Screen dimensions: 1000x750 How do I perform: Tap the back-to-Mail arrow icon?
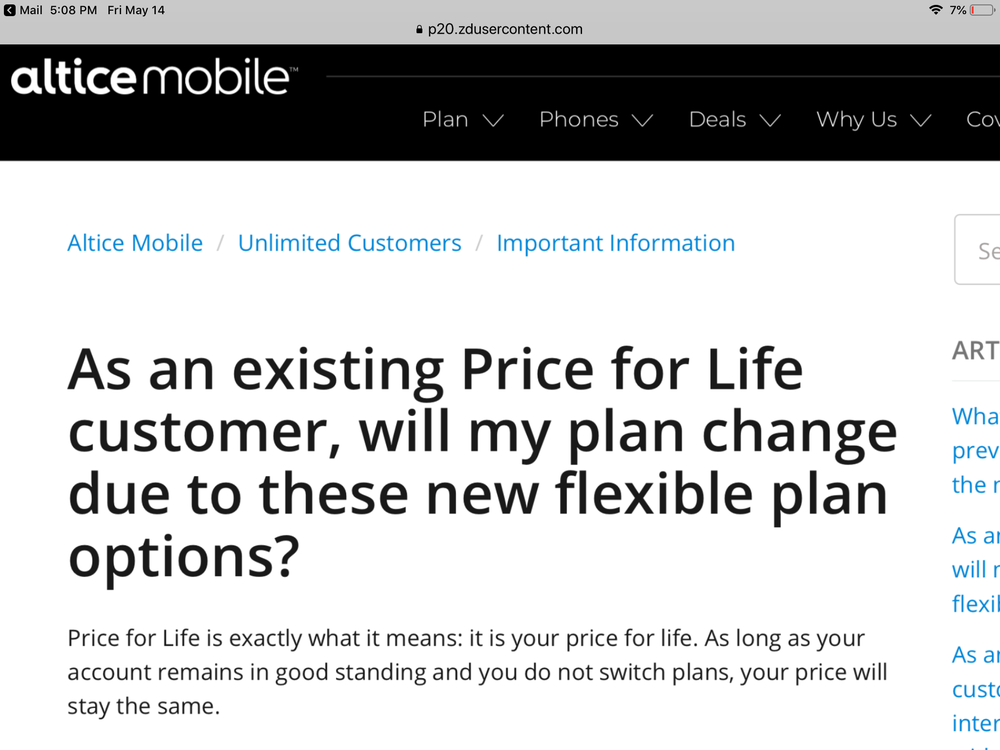(9, 10)
